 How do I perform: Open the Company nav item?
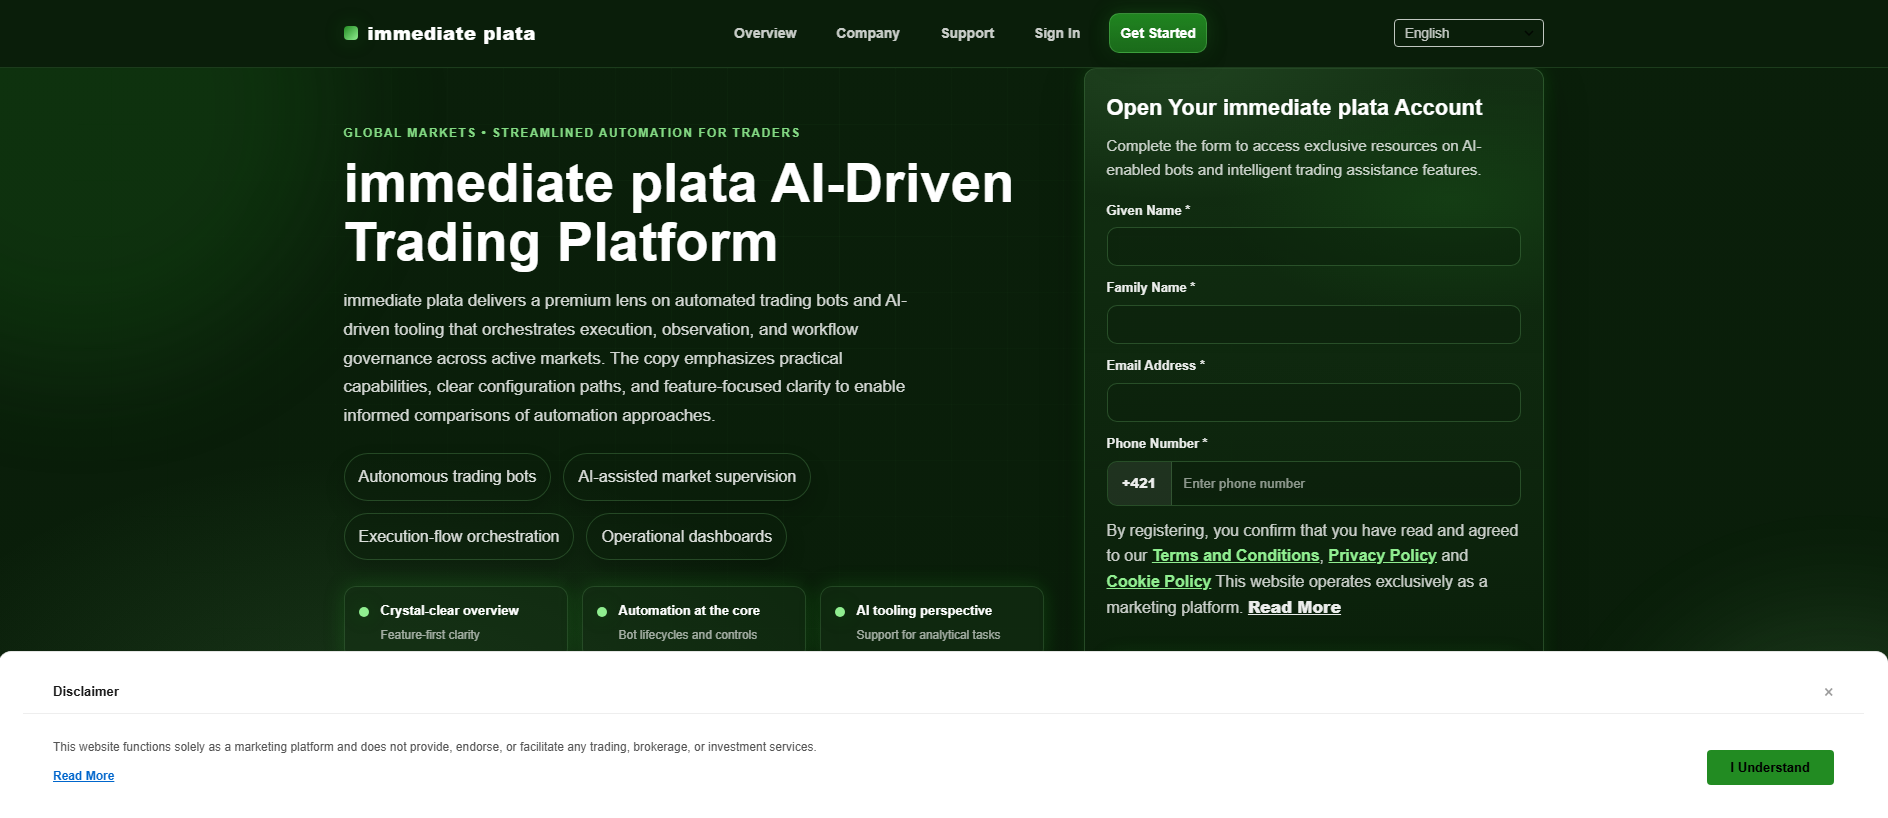pyautogui.click(x=868, y=33)
